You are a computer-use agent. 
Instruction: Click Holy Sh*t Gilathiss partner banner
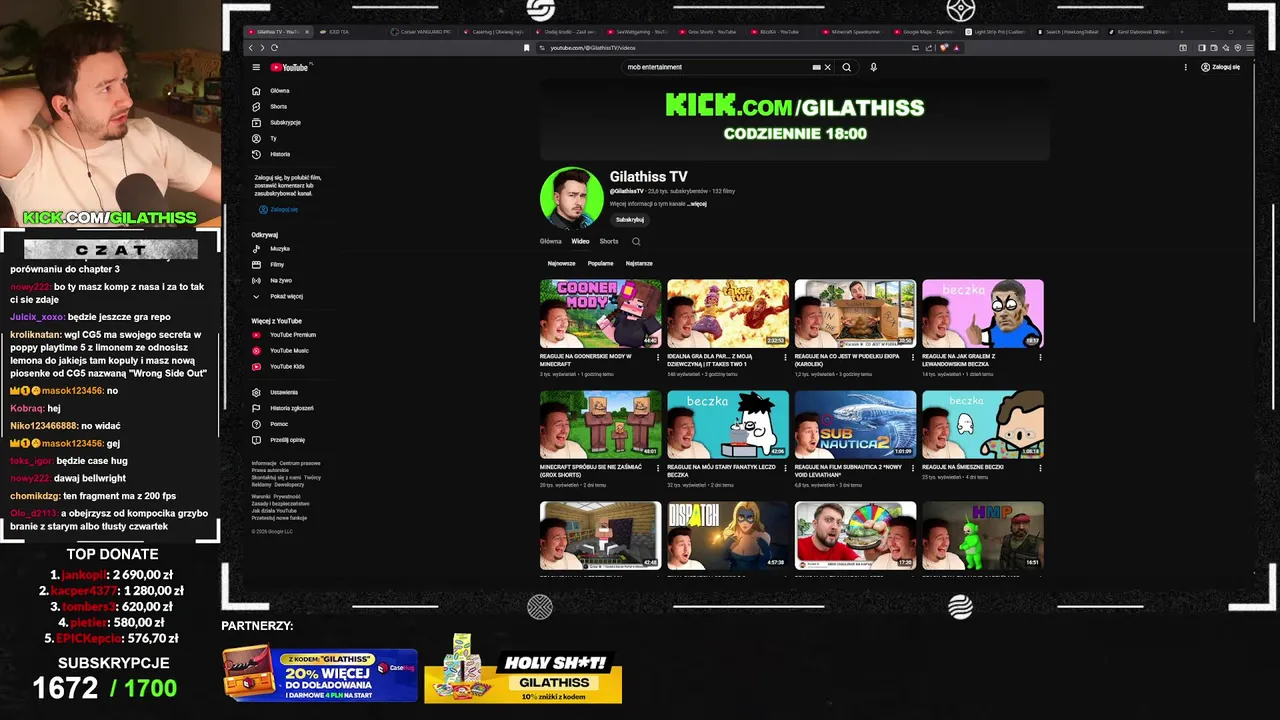coord(523,670)
